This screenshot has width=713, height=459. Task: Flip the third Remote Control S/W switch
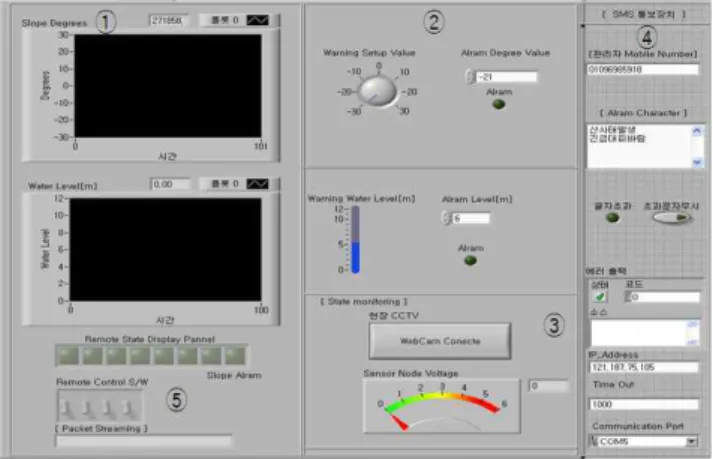tap(108, 408)
